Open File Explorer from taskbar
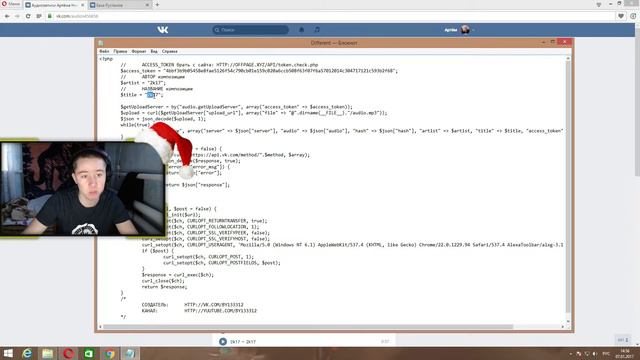This screenshot has height=360, width=640. (x=48, y=353)
